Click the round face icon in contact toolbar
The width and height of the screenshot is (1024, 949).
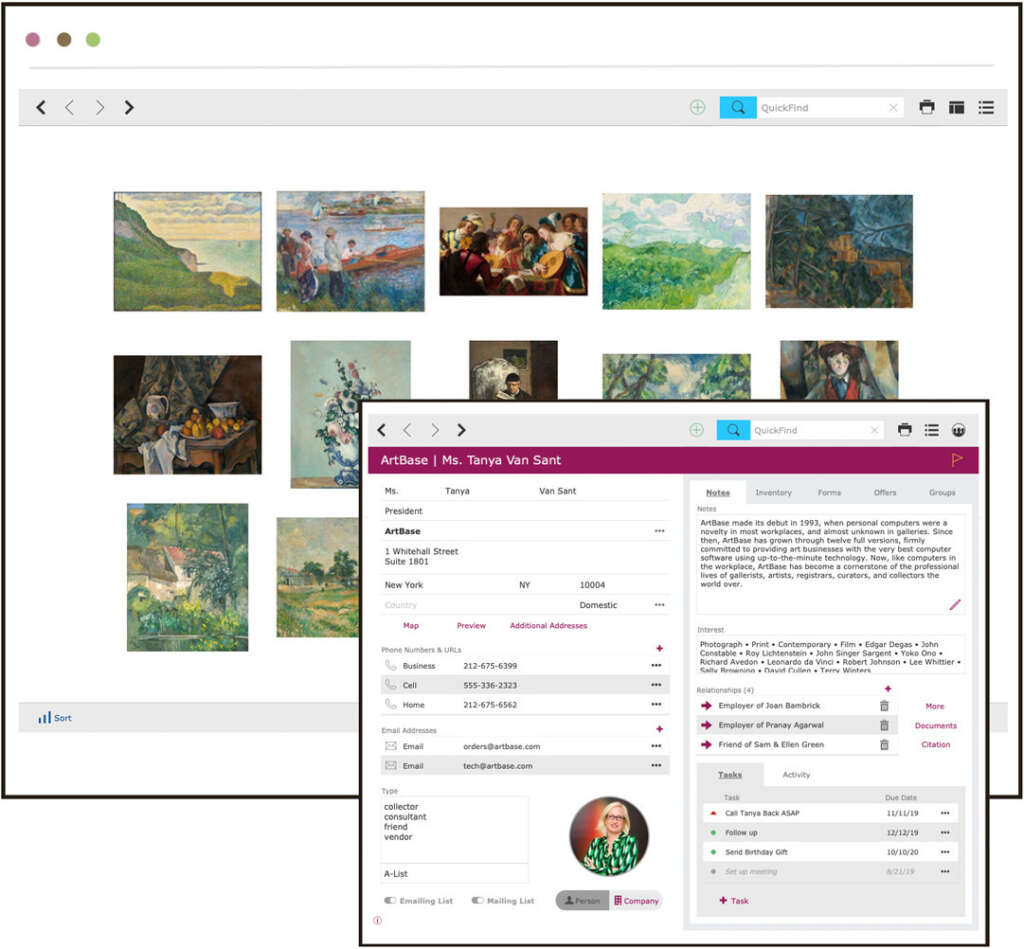[959, 430]
